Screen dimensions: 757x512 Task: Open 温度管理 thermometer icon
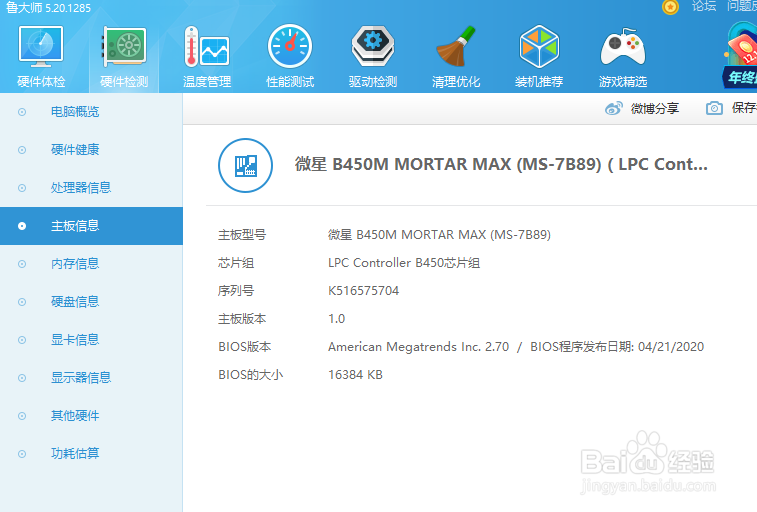(207, 46)
